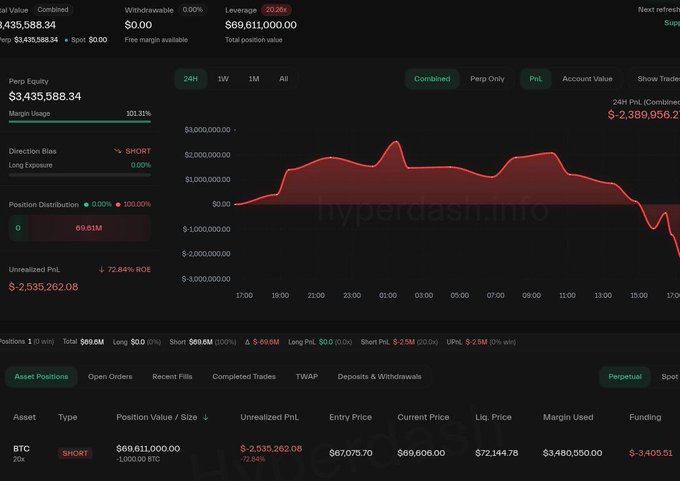This screenshot has height=481, width=680.
Task: Click the ROE down arrow icon
Action: [x=102, y=270]
